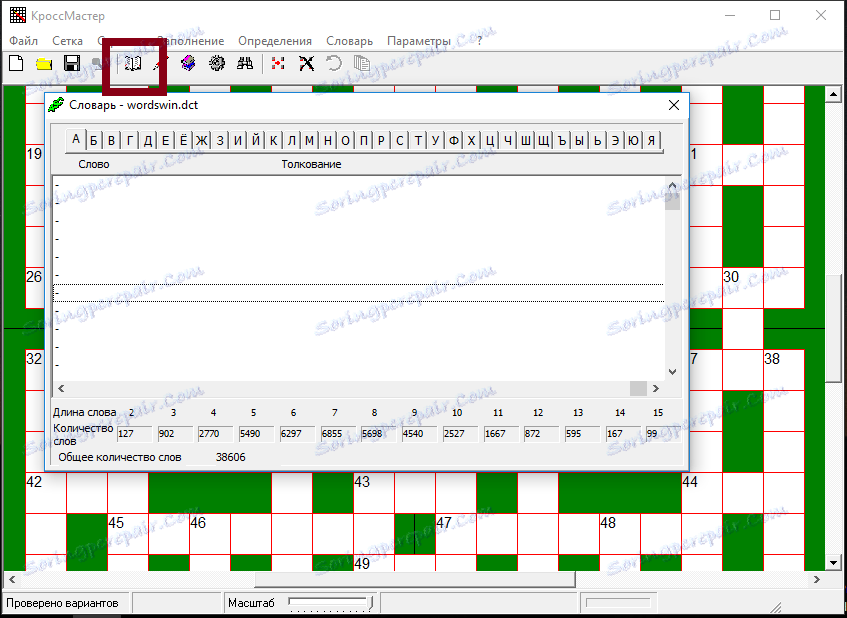Screen dimensions: 847x618
Task: Click main window's horizontal scrollbar thumb
Action: coord(414,580)
